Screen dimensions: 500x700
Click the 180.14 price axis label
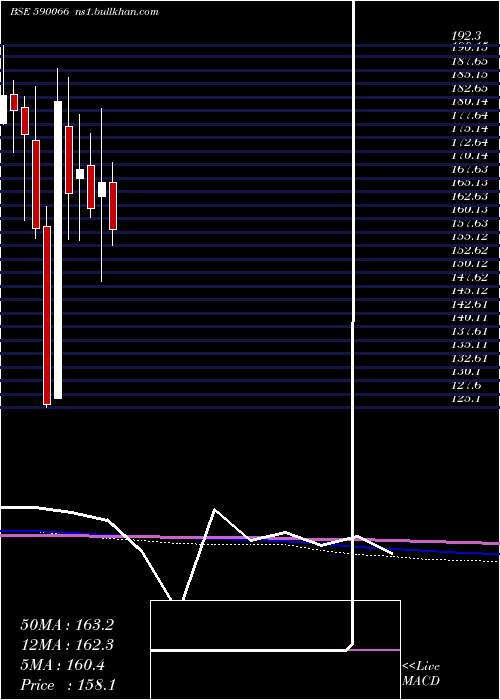[x=469, y=101]
